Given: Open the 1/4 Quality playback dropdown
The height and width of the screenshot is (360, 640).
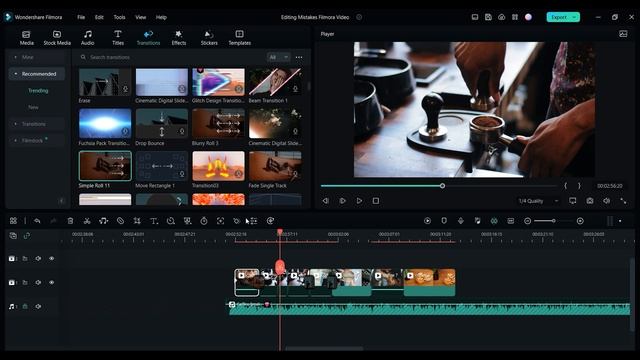Looking at the screenshot, I should pyautogui.click(x=538, y=201).
